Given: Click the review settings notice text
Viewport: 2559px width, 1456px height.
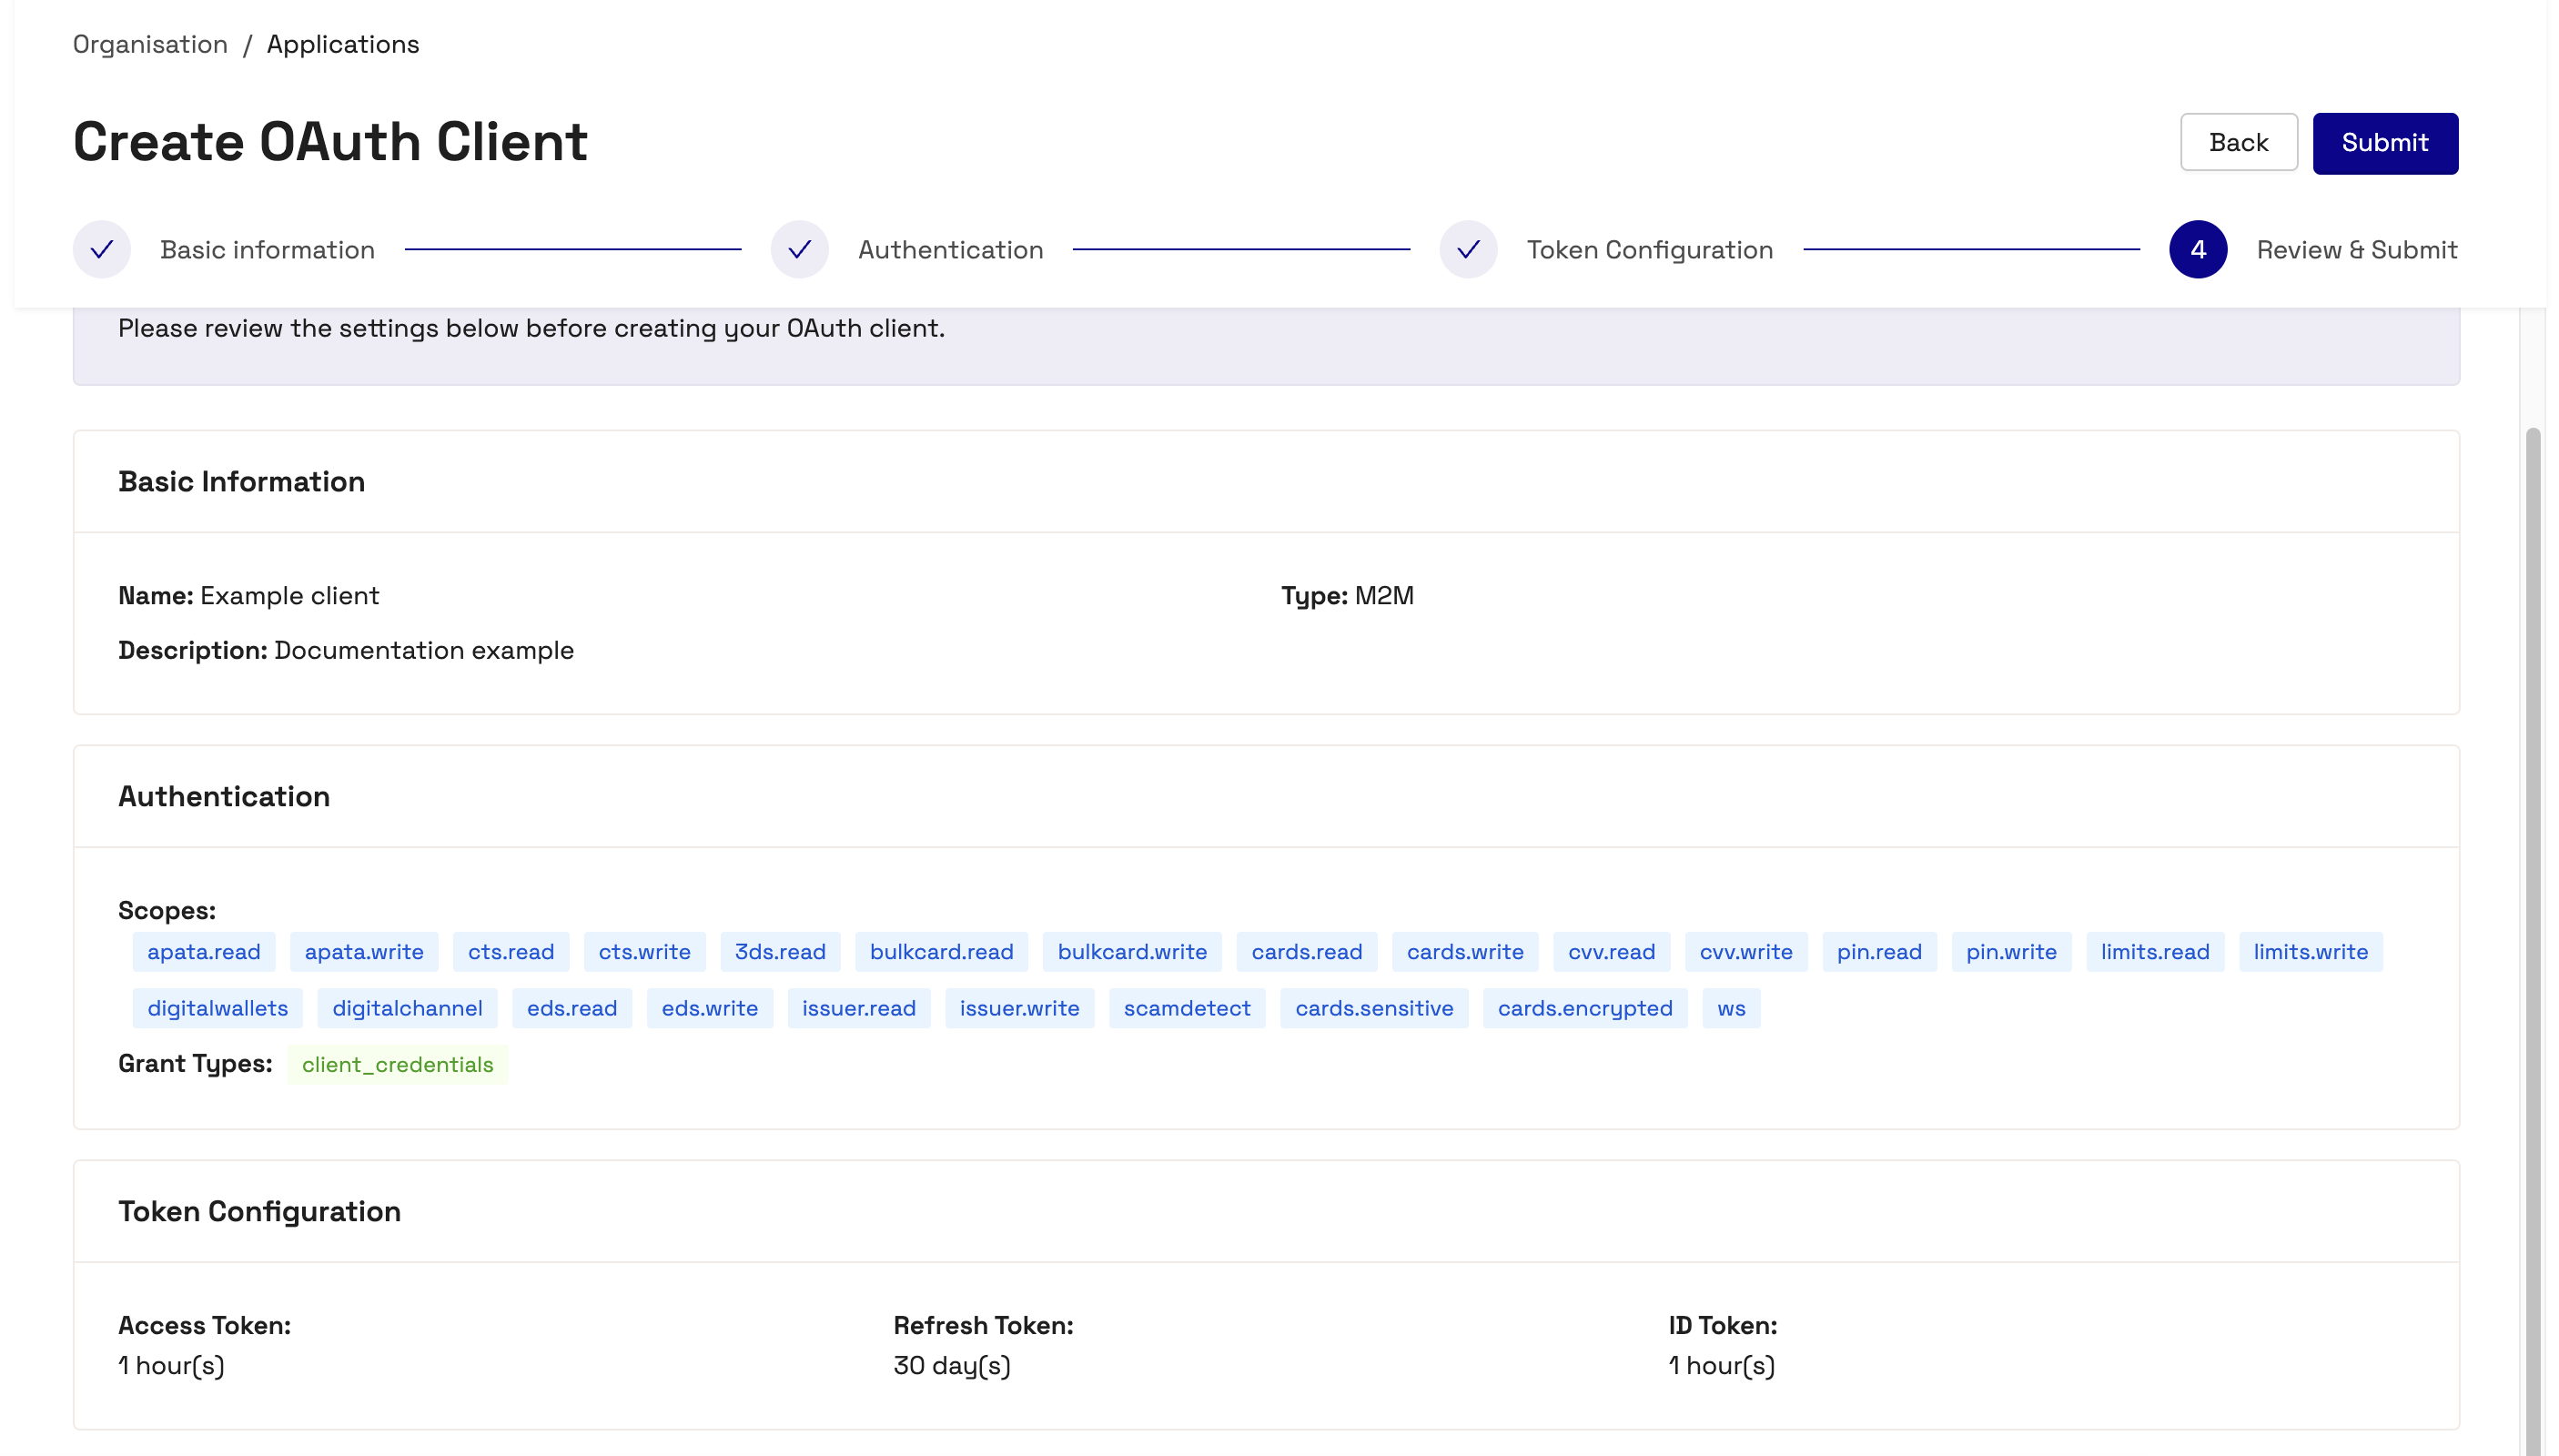Looking at the screenshot, I should tap(531, 328).
